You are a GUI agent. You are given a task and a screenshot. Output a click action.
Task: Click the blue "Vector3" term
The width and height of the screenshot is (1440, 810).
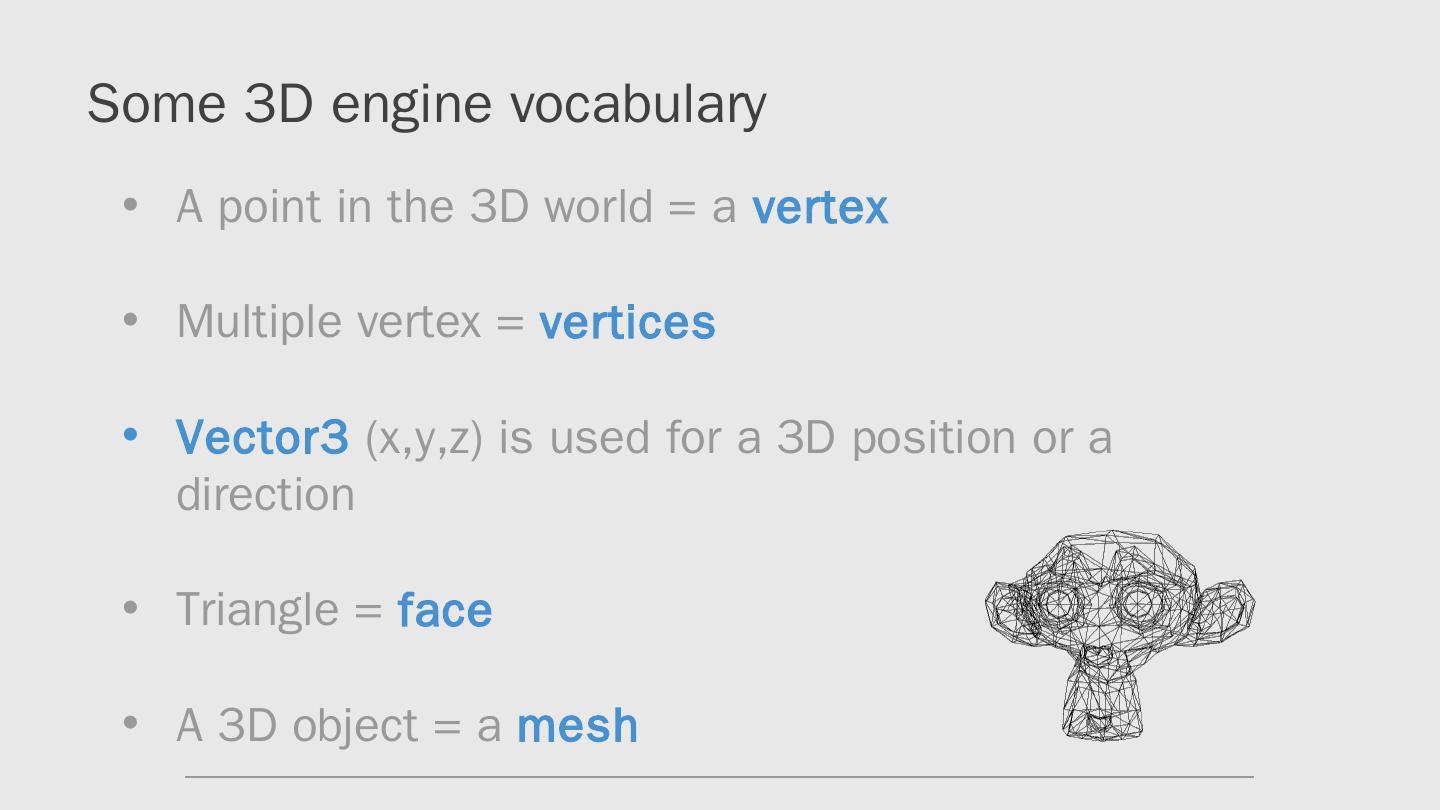coord(262,437)
